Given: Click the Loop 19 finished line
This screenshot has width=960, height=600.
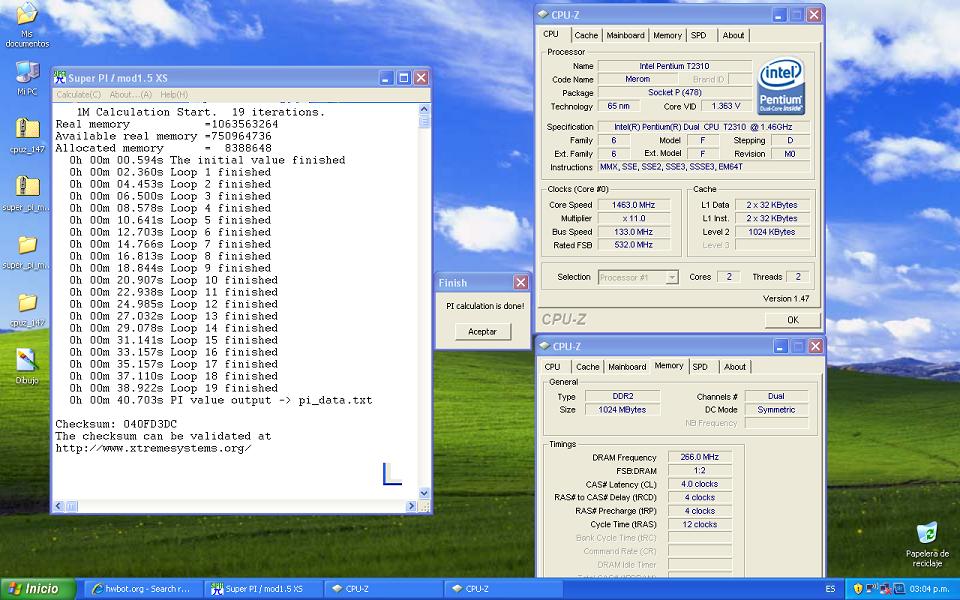Looking at the screenshot, I should click(173, 388).
